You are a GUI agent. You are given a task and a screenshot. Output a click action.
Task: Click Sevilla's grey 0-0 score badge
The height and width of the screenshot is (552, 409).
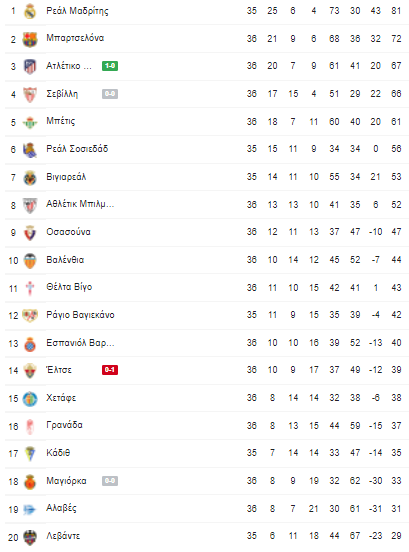click(110, 94)
